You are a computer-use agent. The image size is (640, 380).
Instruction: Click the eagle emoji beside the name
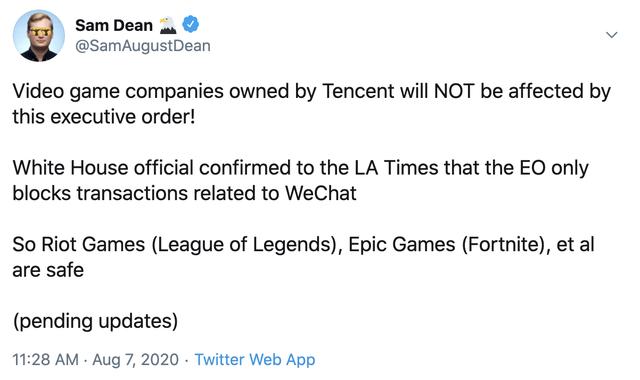(167, 25)
